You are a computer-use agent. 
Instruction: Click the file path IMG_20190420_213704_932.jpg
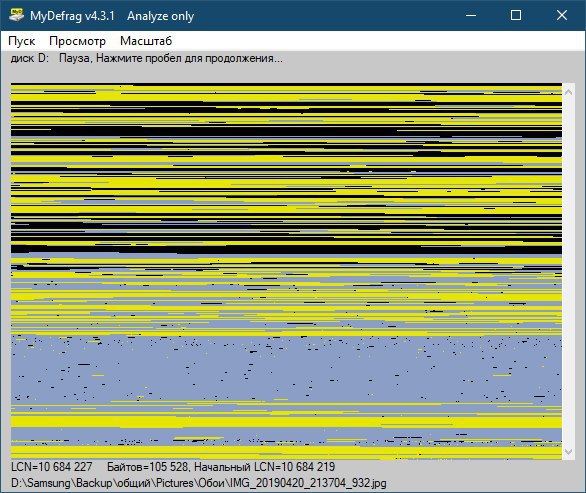[199, 483]
